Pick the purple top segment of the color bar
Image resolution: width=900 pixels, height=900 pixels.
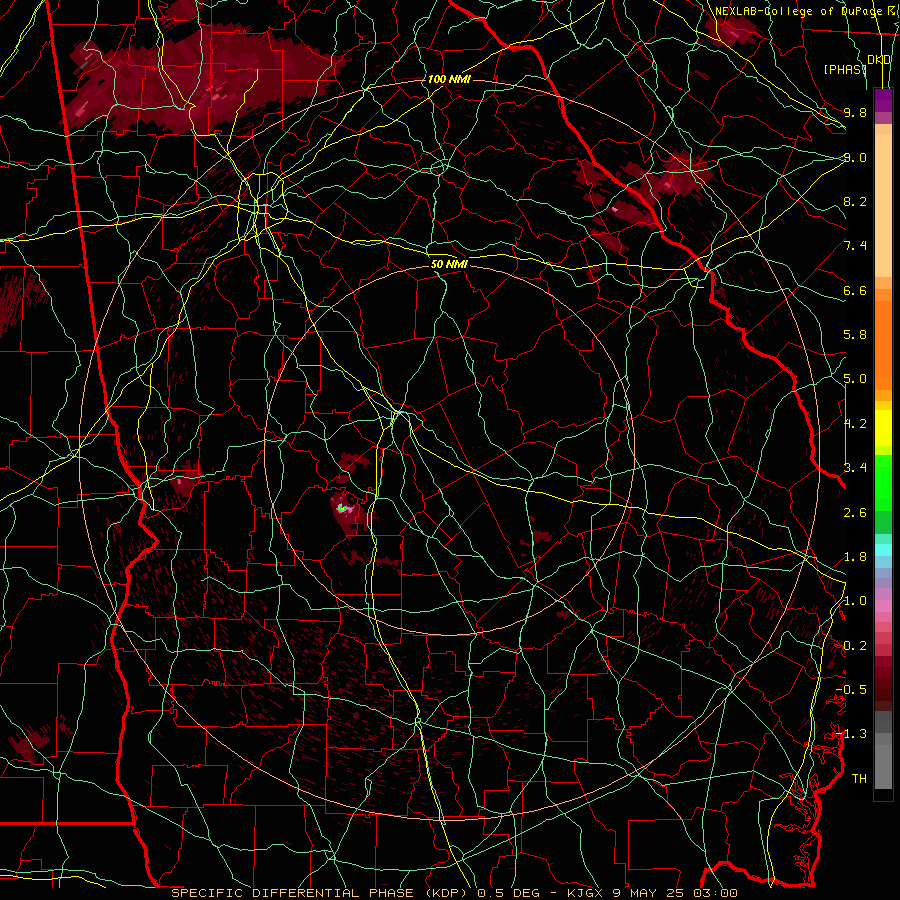[883, 100]
